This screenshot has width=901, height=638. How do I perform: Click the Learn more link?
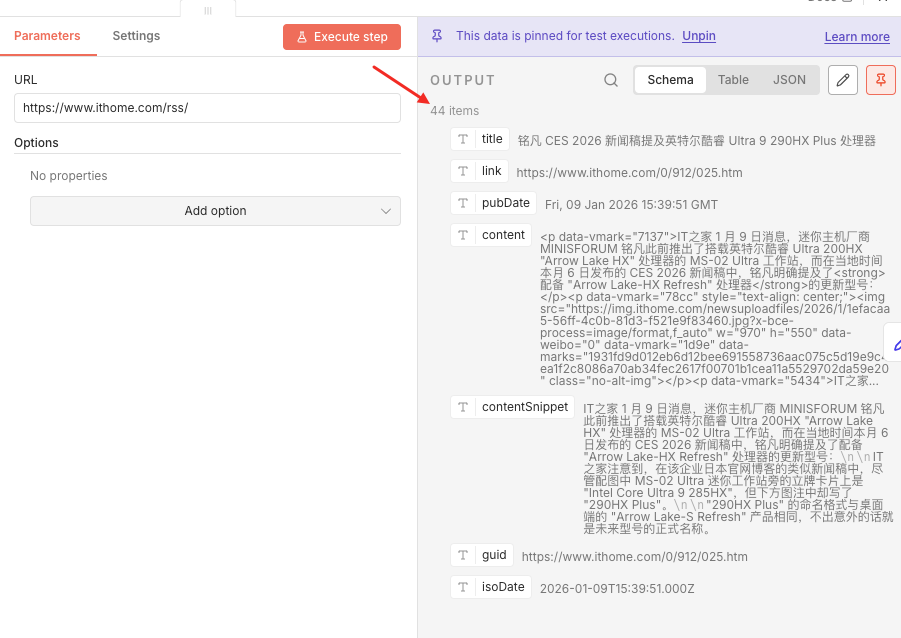(857, 37)
